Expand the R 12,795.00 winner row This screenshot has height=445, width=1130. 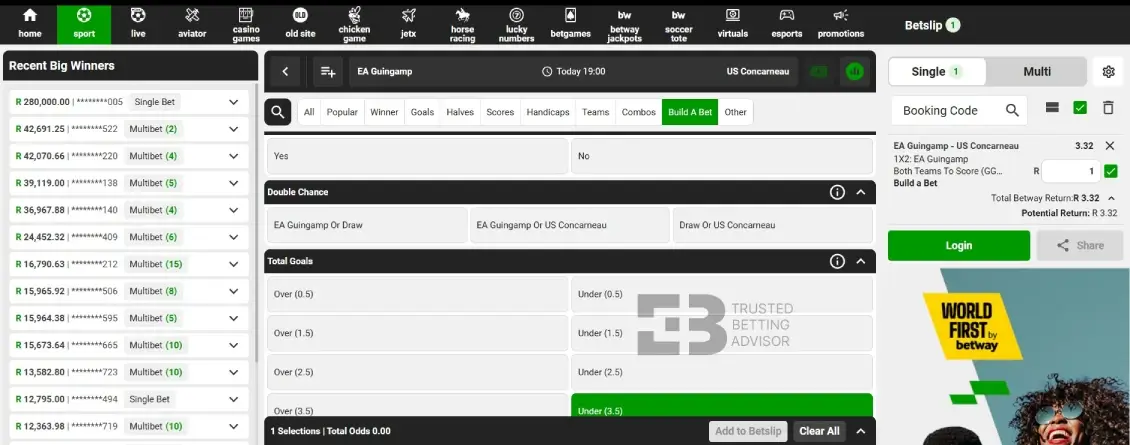(233, 399)
